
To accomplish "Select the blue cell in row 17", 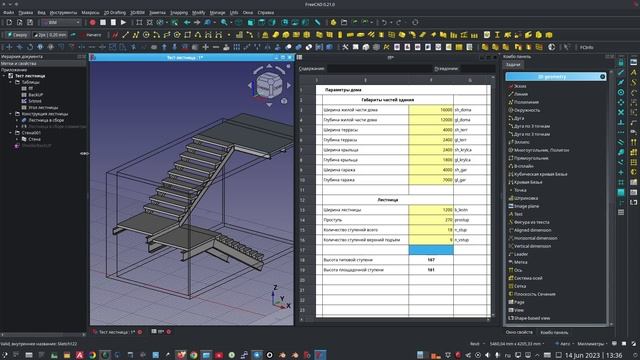I will [x=431, y=250].
